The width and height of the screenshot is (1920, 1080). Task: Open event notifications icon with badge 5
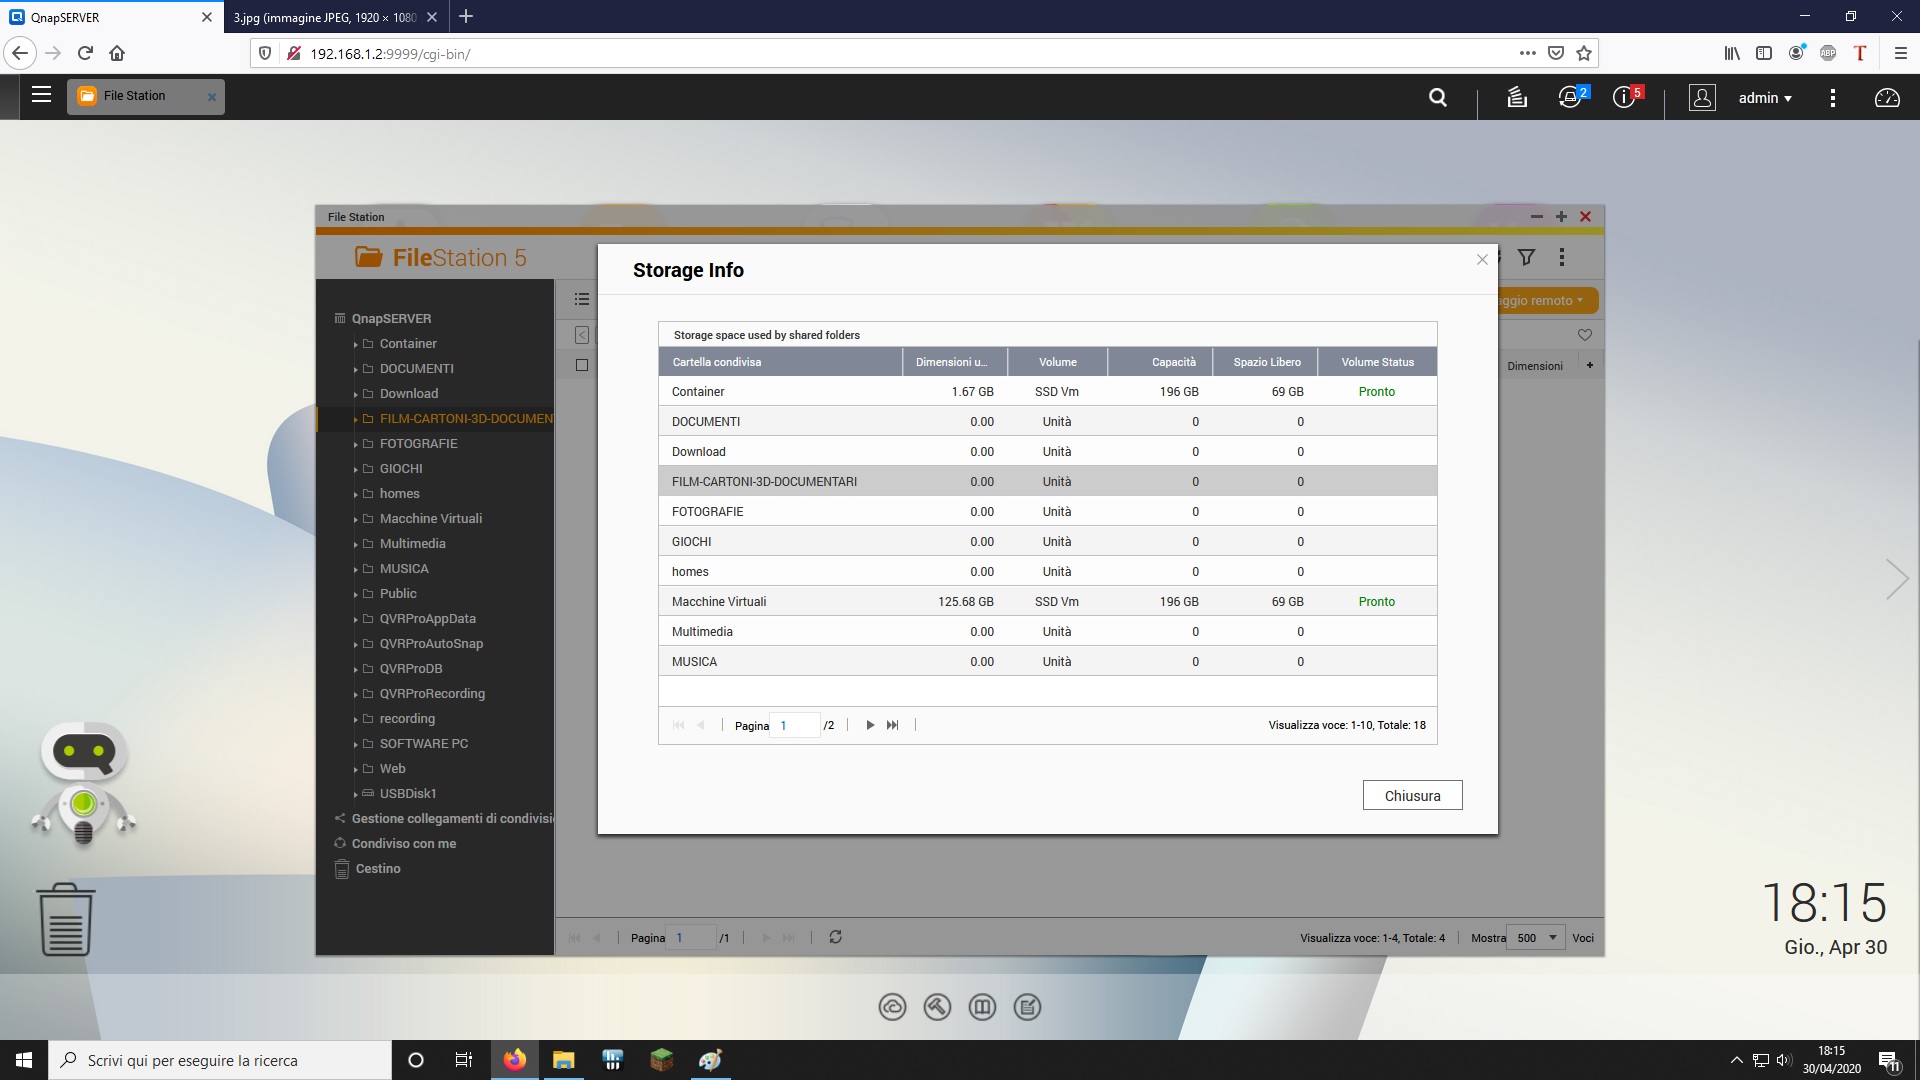[1624, 97]
